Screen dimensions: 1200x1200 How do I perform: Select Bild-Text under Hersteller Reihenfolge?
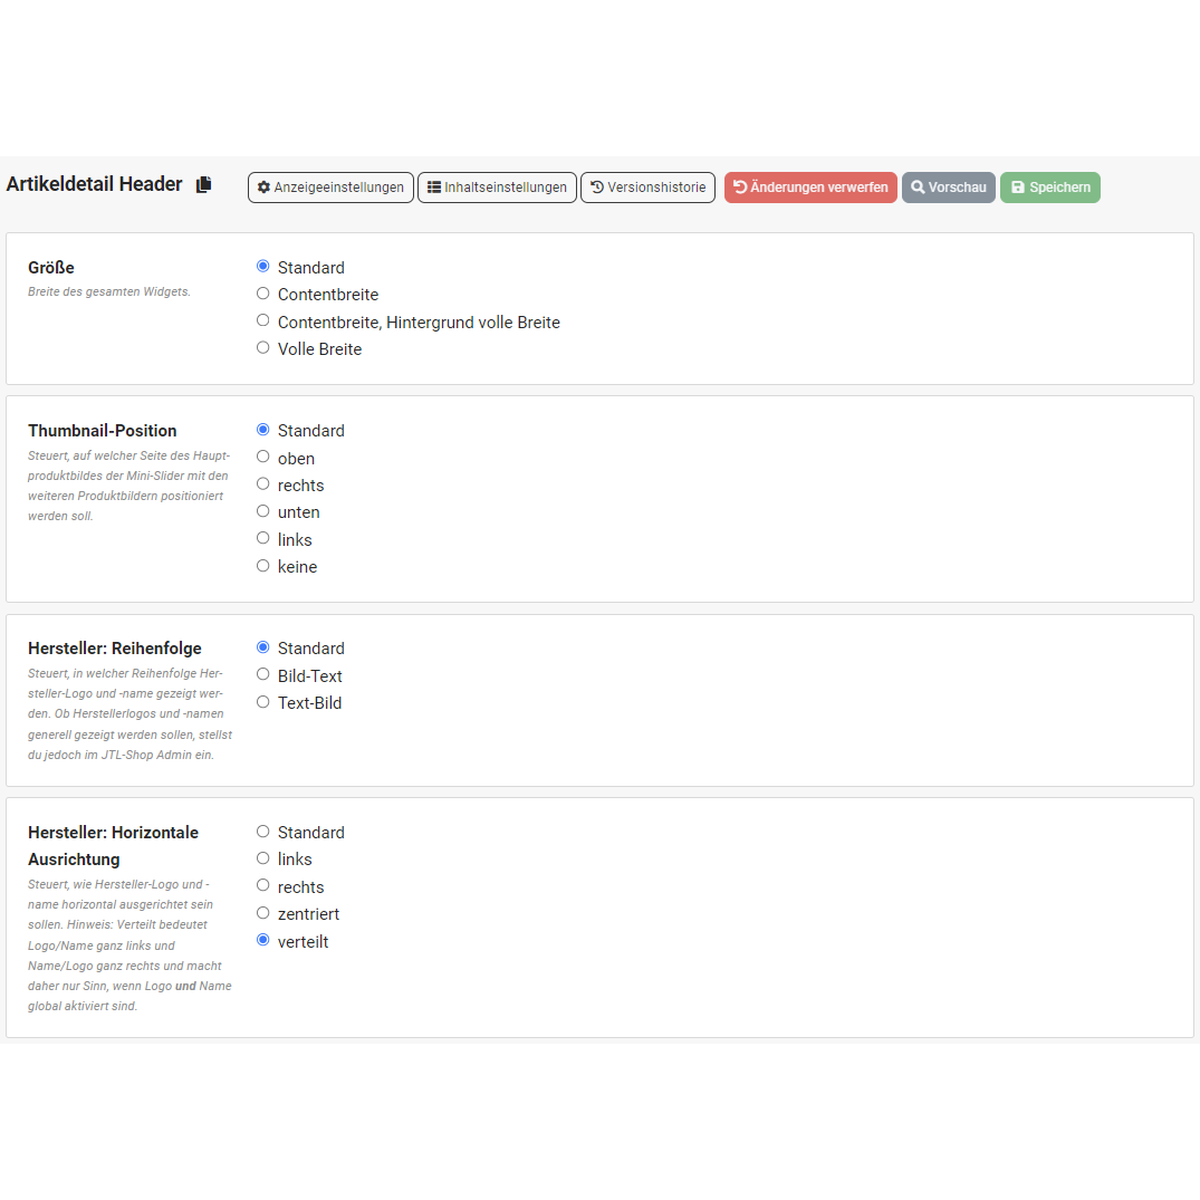pos(262,674)
